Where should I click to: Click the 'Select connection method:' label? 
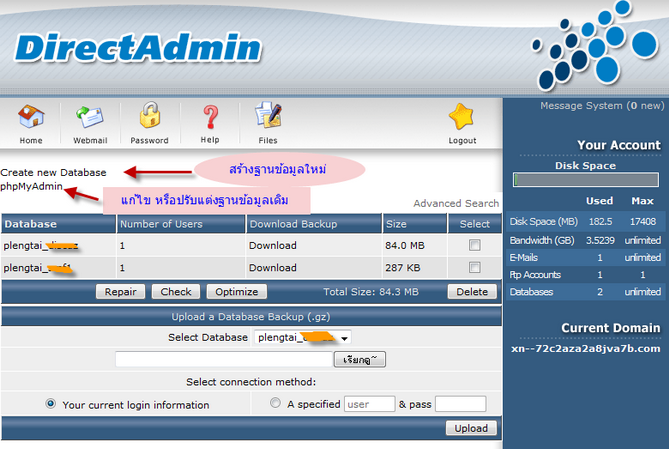click(x=251, y=382)
